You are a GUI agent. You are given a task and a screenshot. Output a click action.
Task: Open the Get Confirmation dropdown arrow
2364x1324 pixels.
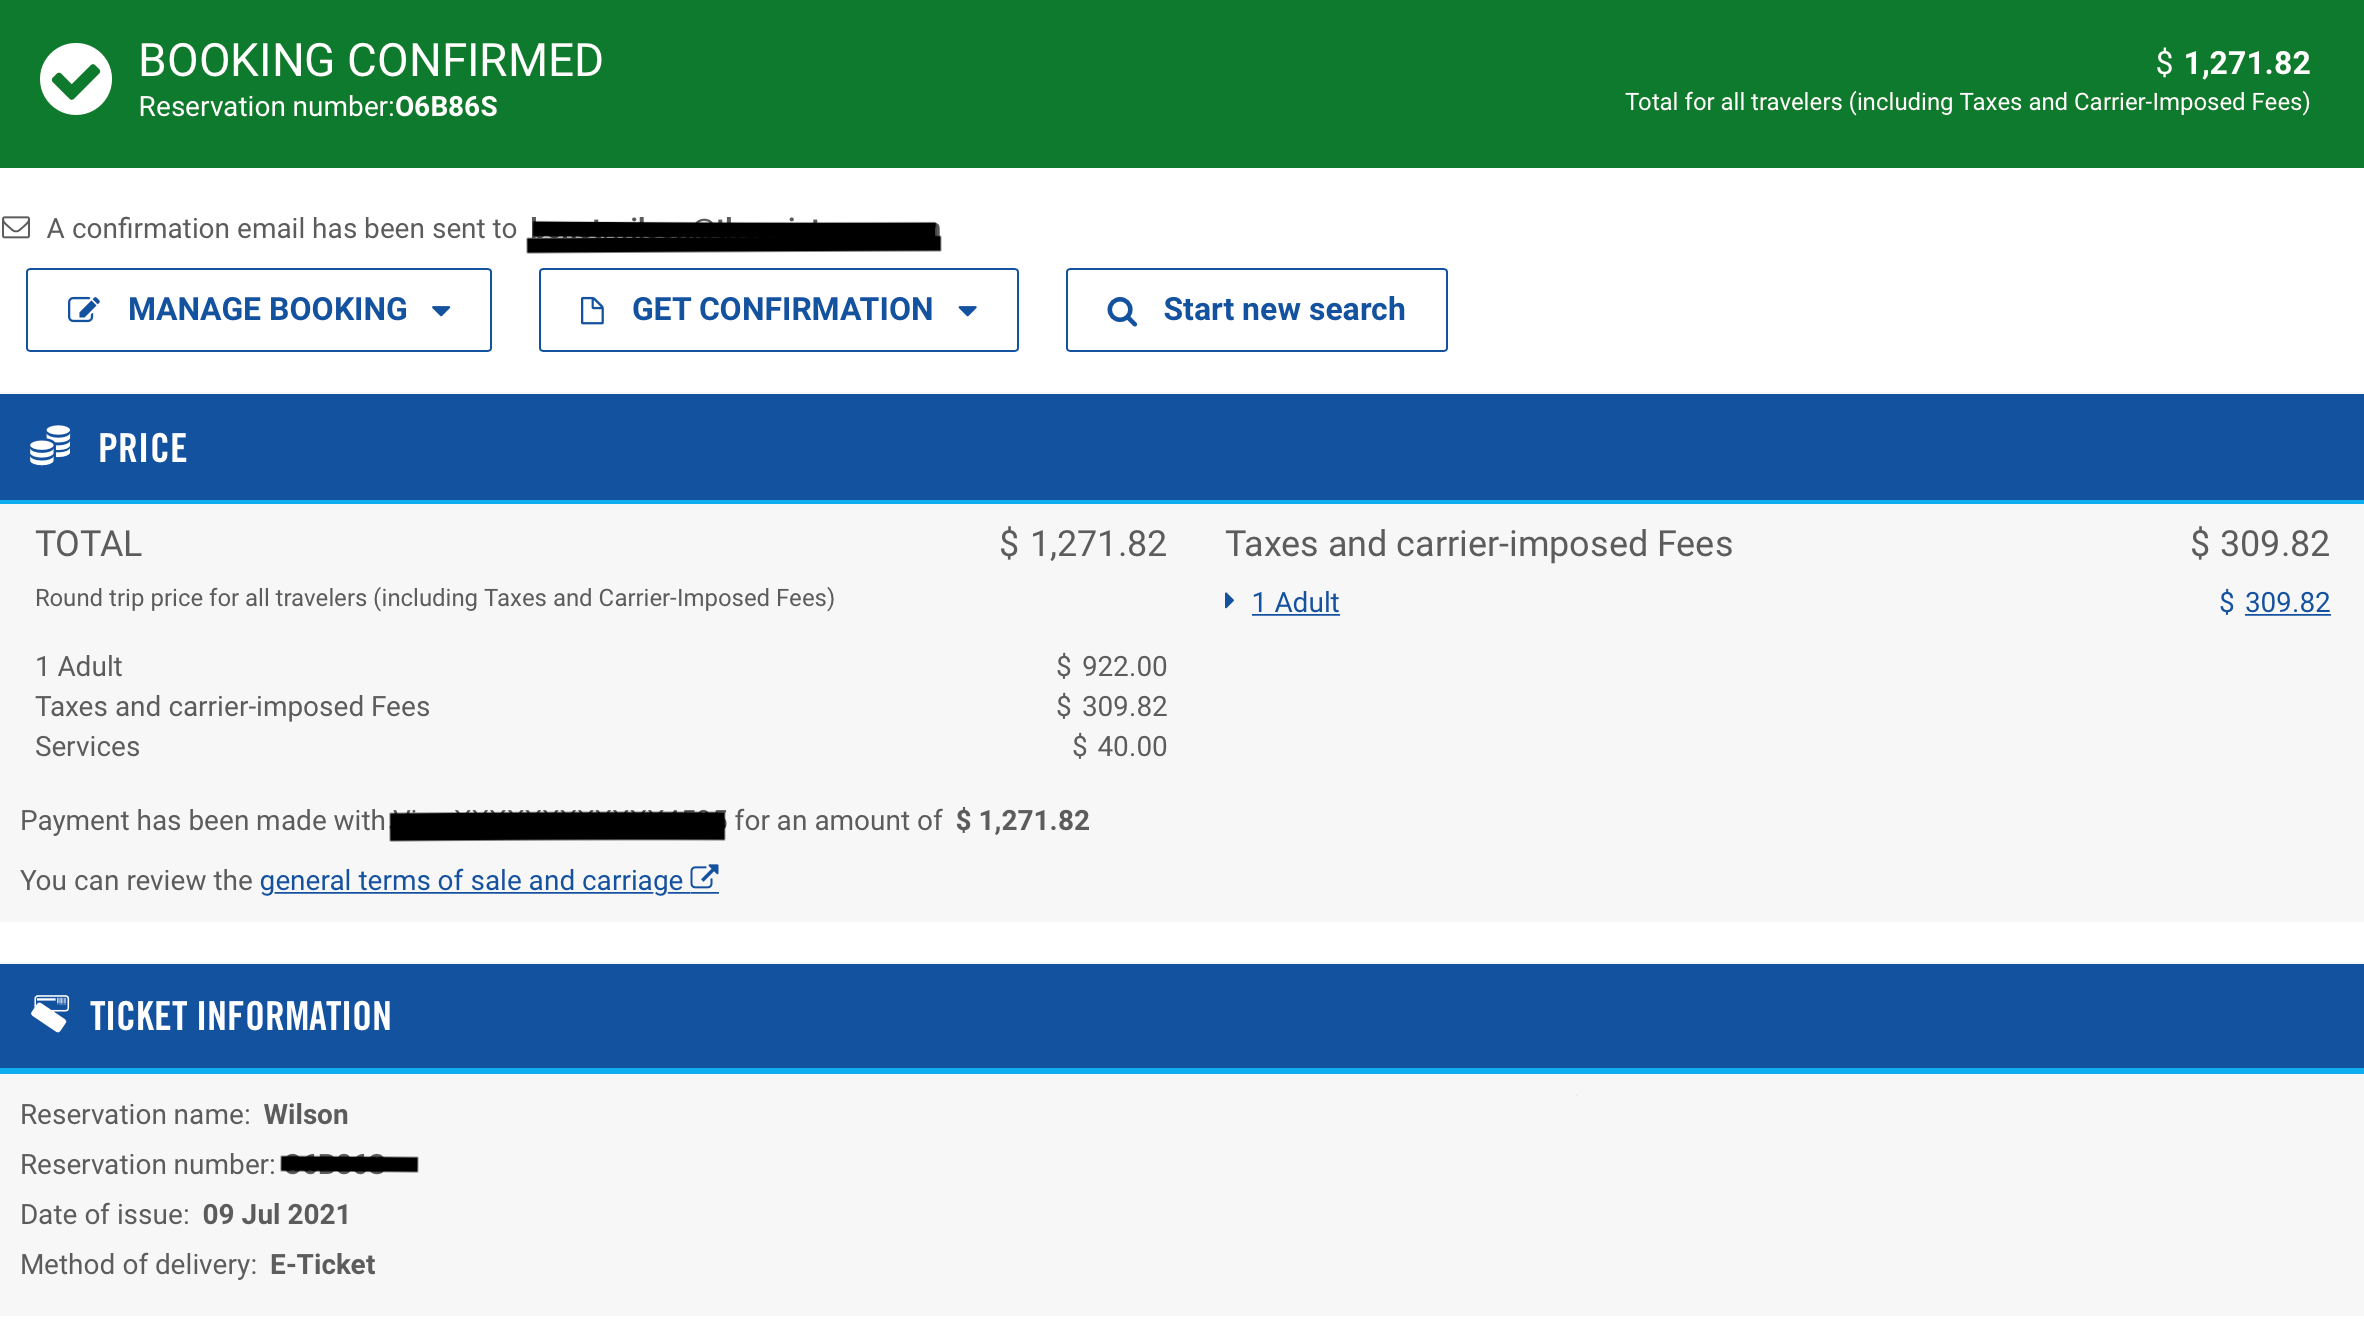[x=967, y=311]
